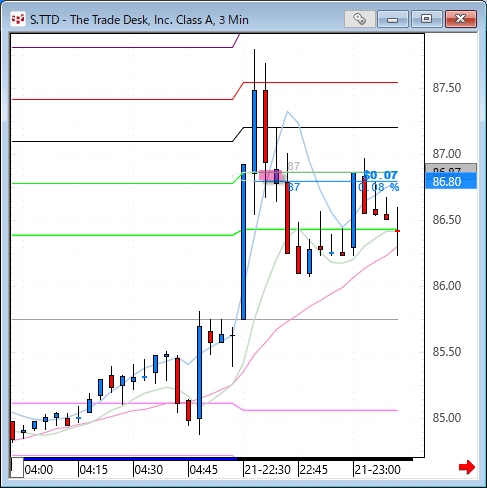Image resolution: width=487 pixels, height=488 pixels.
Task: Click the 87.50 price scale label
Action: pos(447,88)
